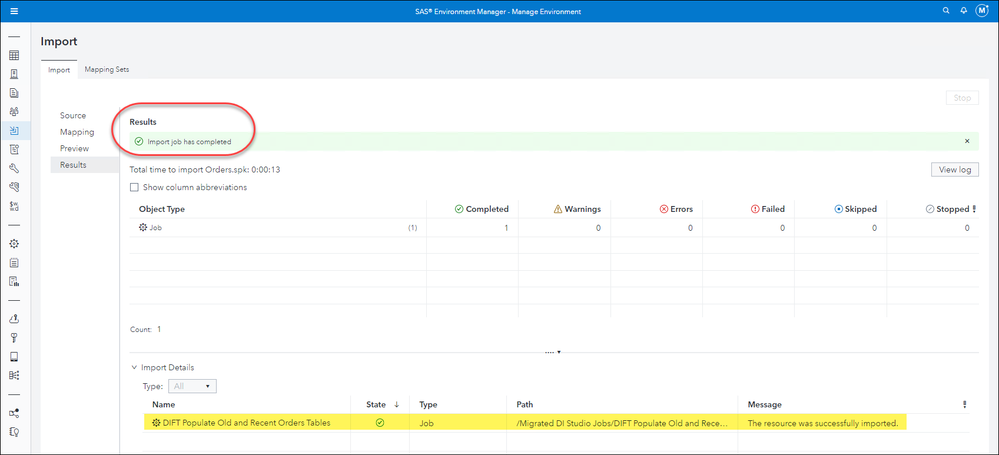Open the Data page table icon
Screen dimensions: 999x455
[x=14, y=55]
